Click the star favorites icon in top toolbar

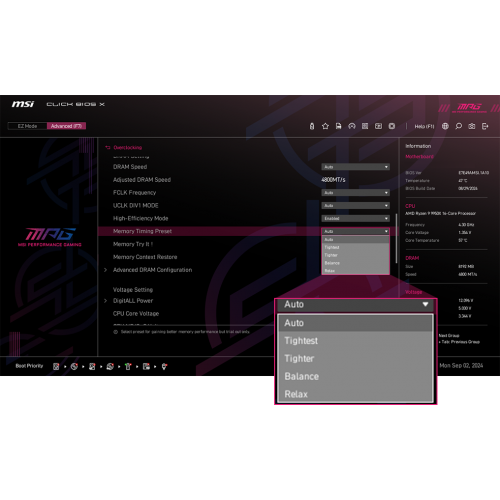coord(325,126)
